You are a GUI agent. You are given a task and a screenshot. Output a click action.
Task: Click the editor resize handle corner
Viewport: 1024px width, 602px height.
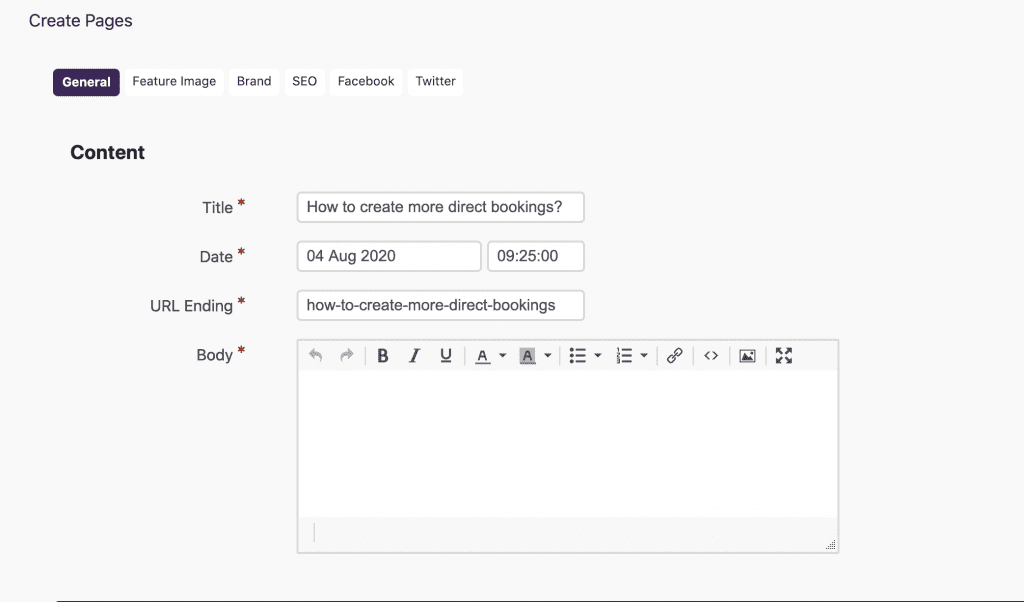pyautogui.click(x=831, y=545)
